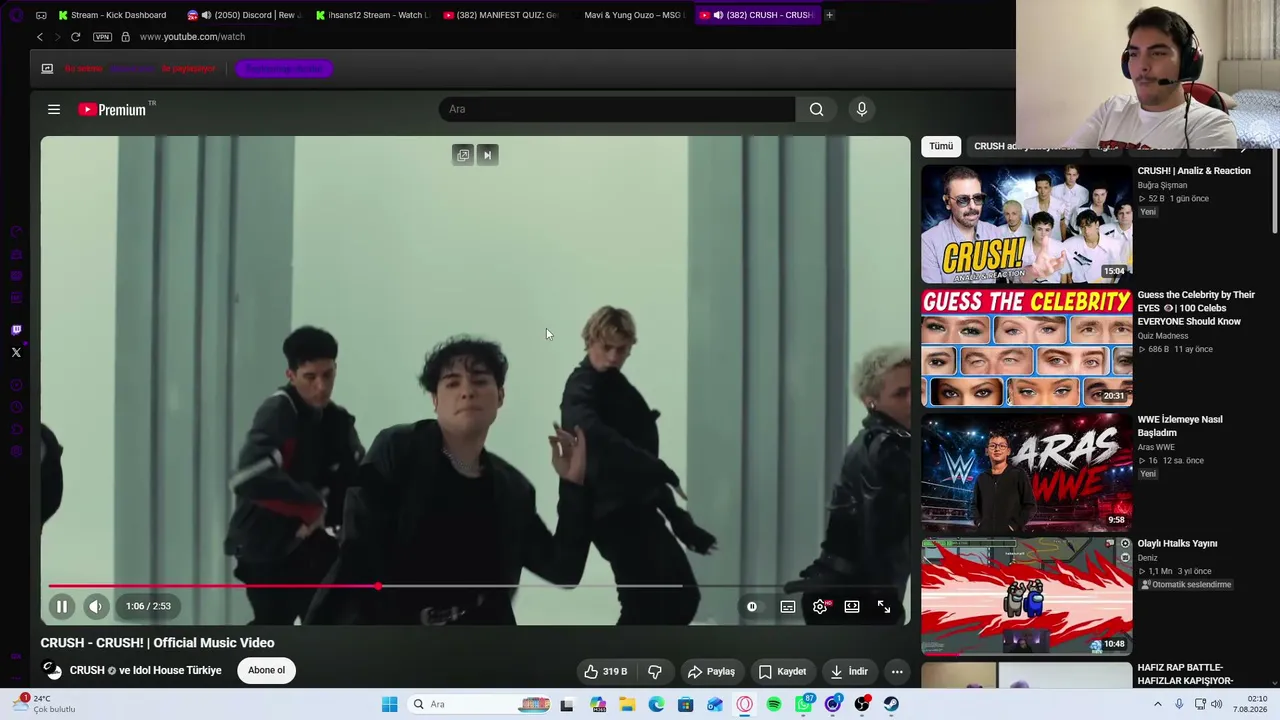Reload the YouTube page
The image size is (1280, 720).
click(x=75, y=37)
